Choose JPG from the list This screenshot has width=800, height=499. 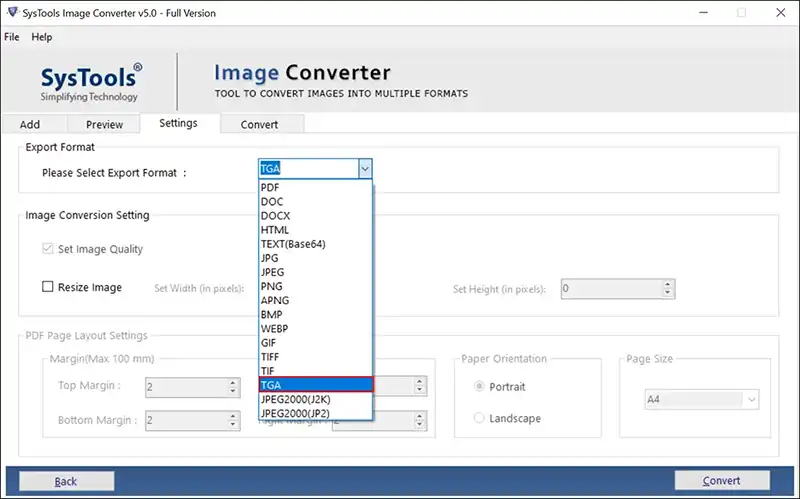click(315, 258)
